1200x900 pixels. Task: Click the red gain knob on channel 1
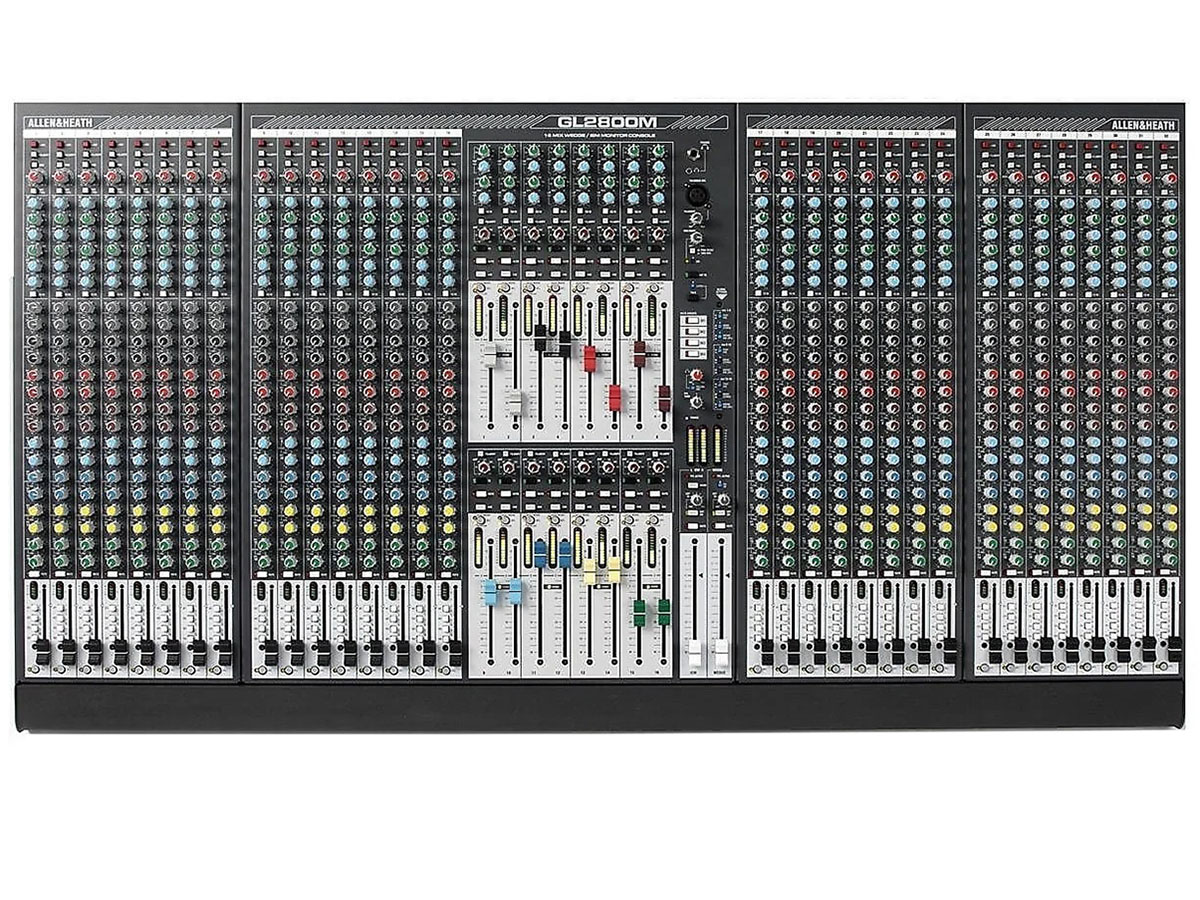35,177
